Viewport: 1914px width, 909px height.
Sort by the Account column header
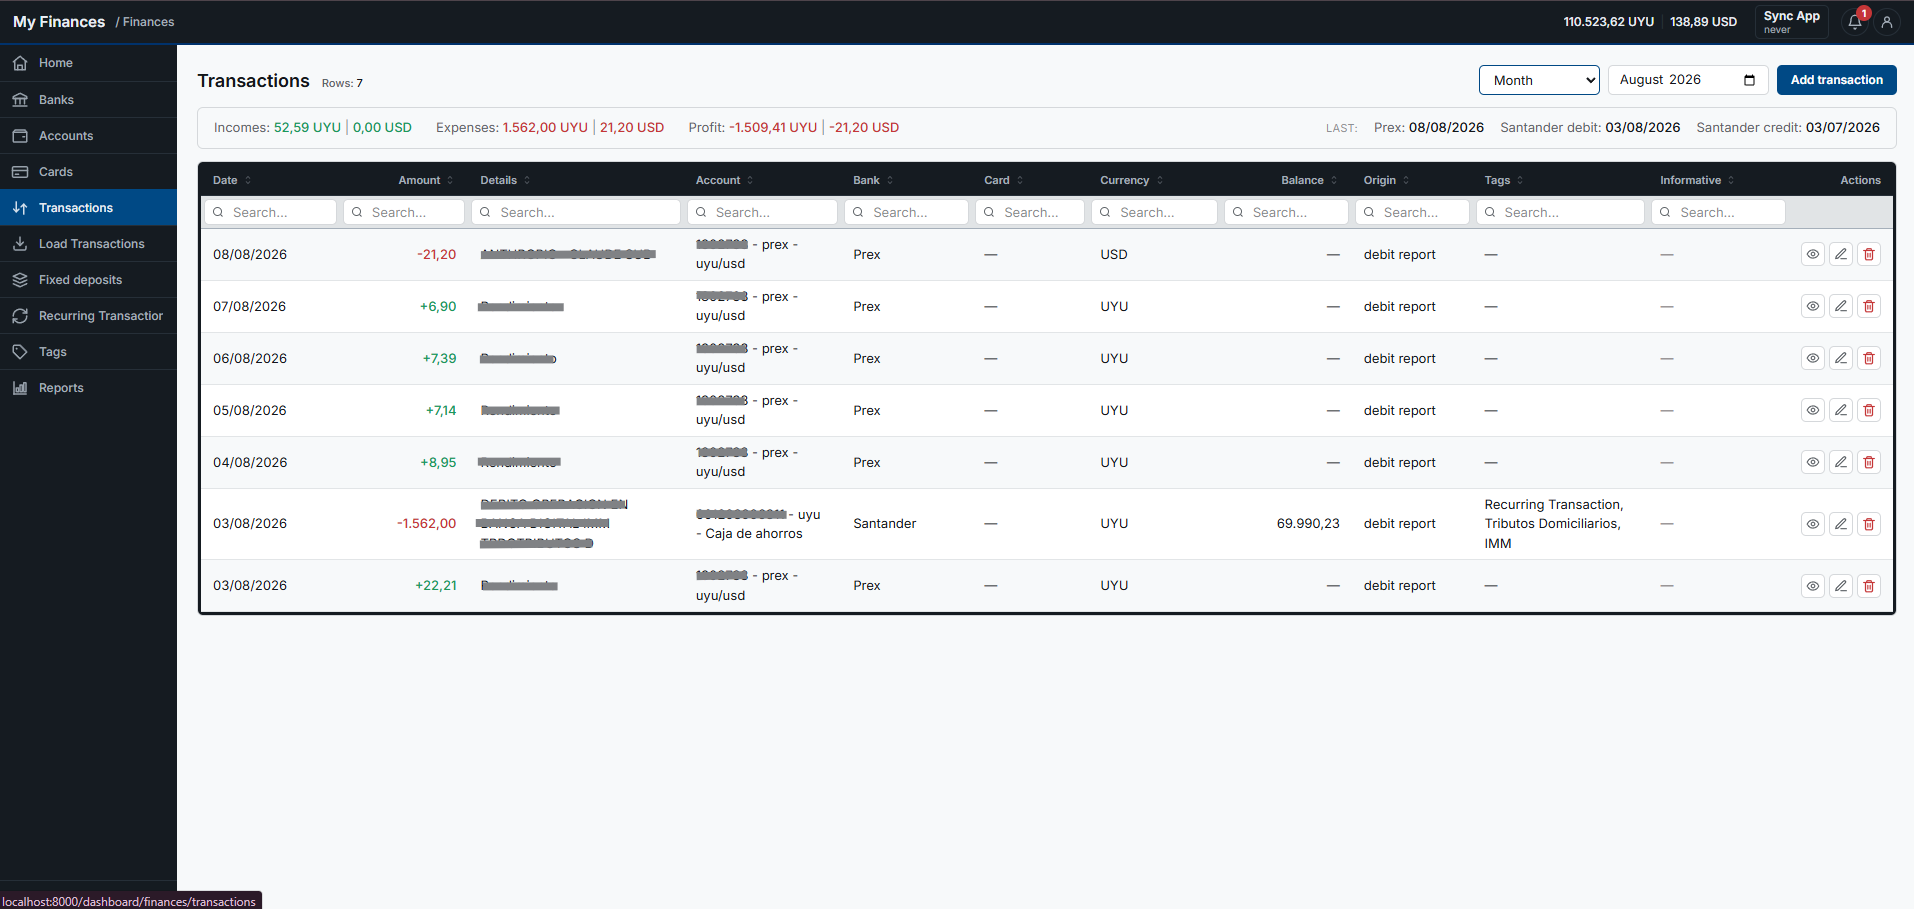pyautogui.click(x=724, y=180)
